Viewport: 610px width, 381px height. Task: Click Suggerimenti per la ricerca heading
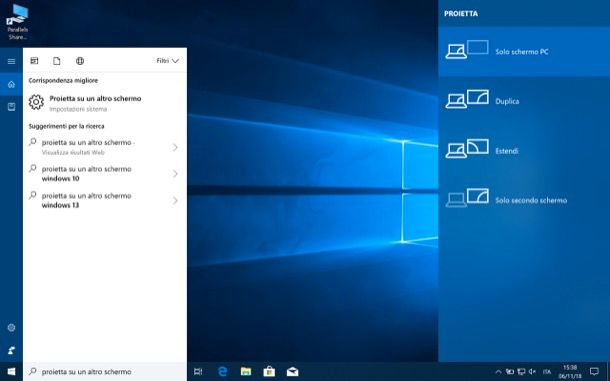pyautogui.click(x=67, y=126)
